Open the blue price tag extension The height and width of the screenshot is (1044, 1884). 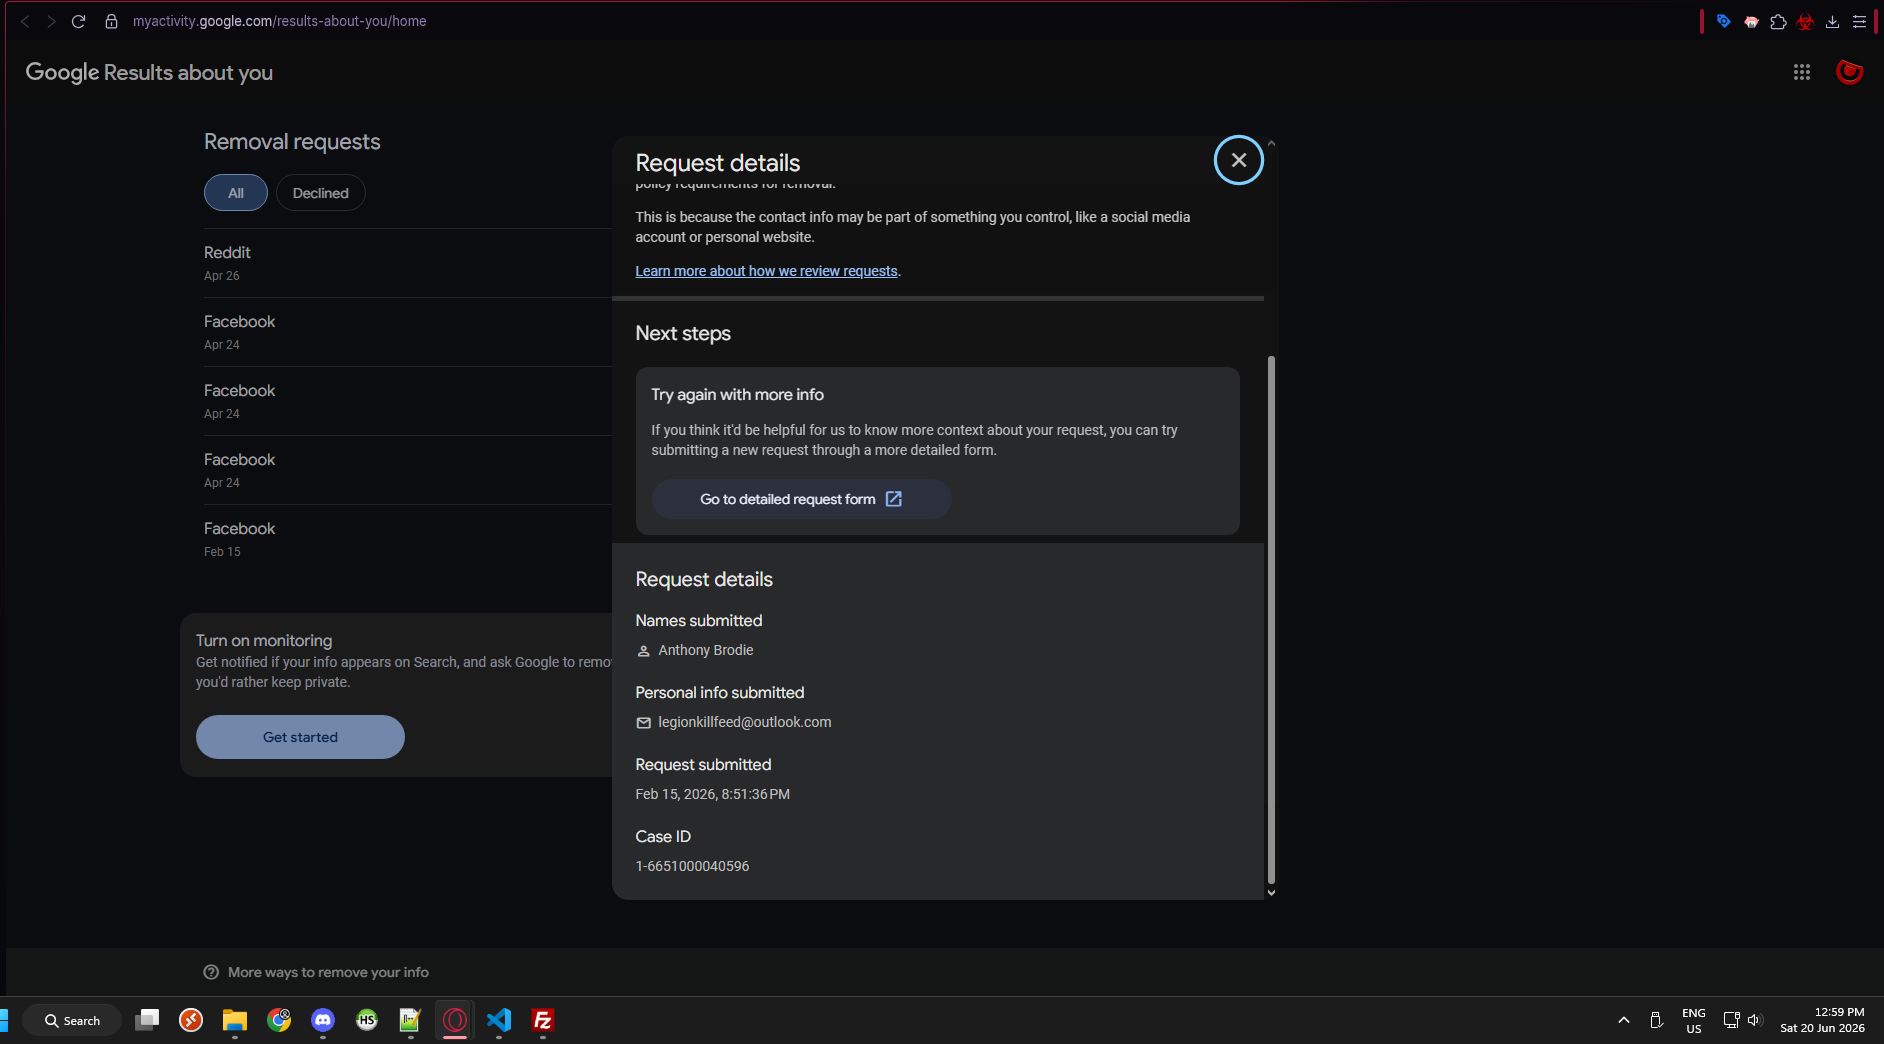1723,21
